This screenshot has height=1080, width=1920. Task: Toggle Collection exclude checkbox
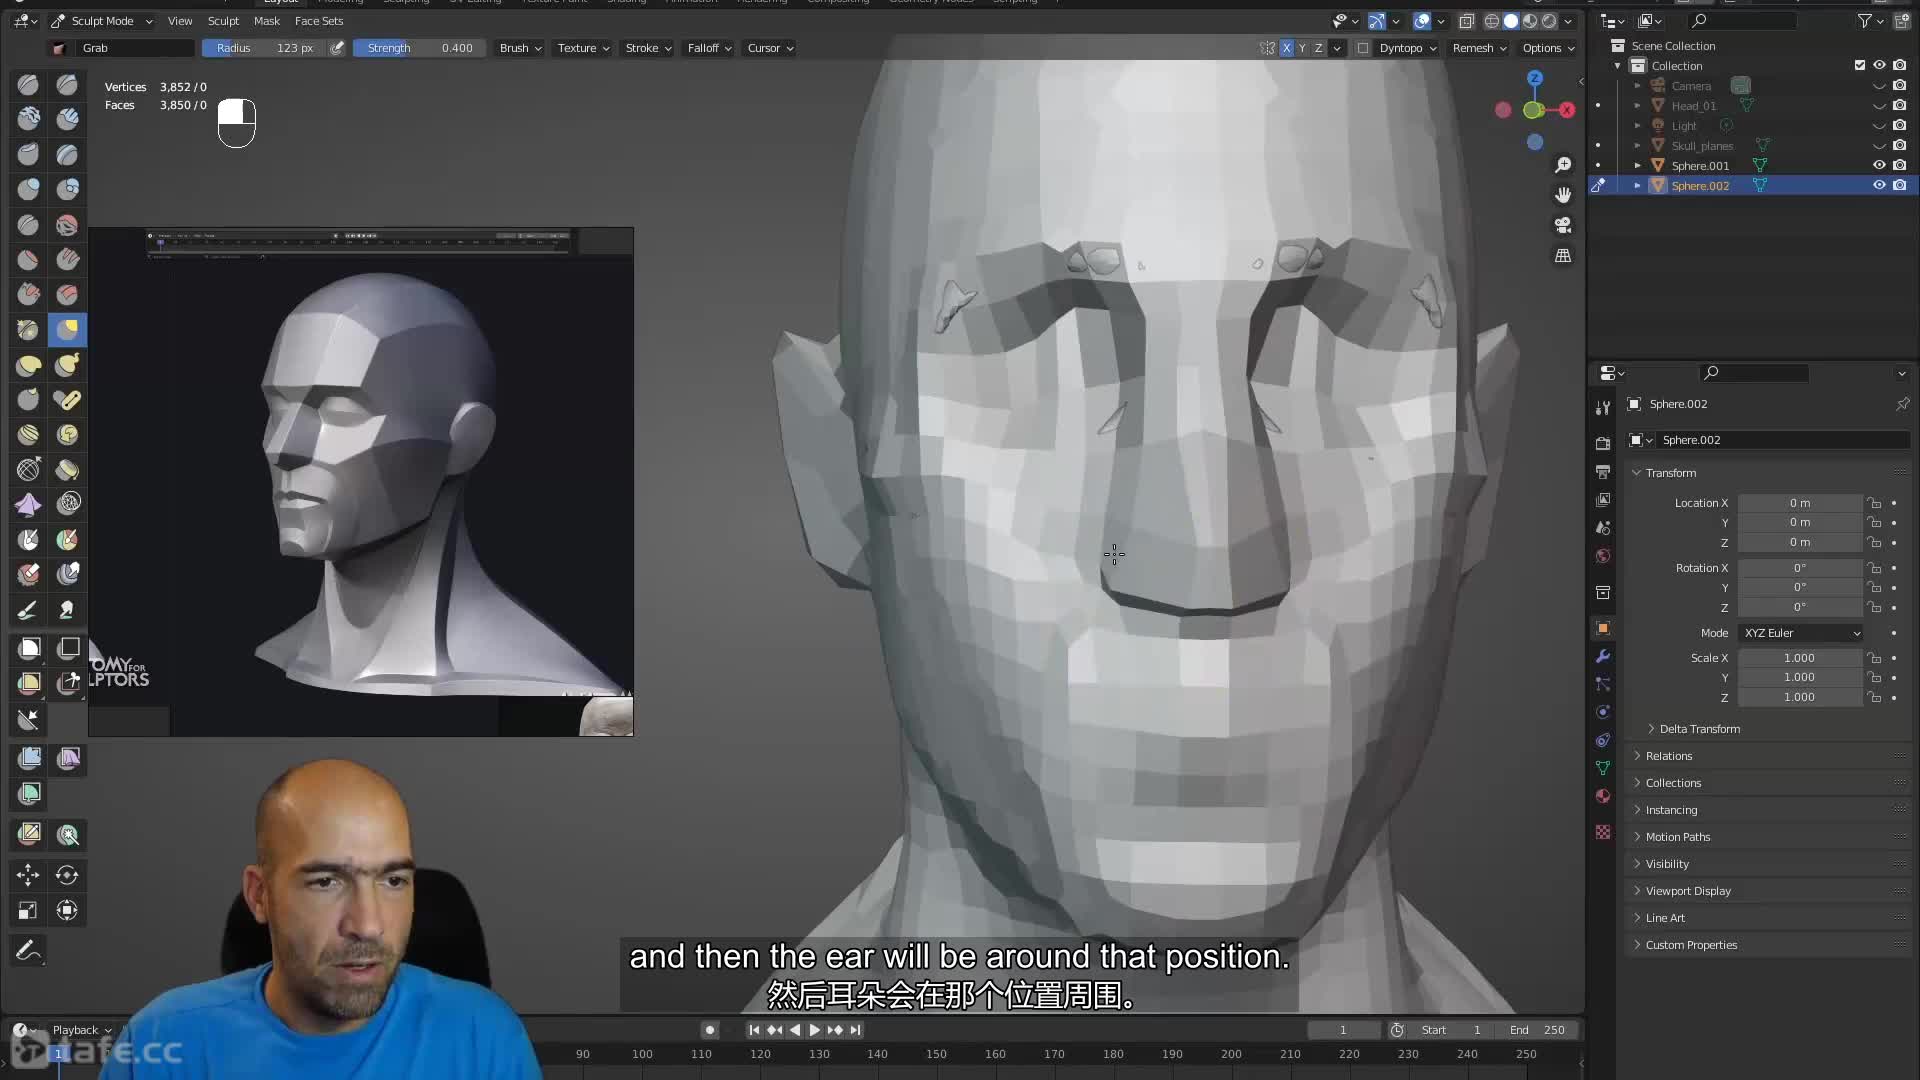1860,65
